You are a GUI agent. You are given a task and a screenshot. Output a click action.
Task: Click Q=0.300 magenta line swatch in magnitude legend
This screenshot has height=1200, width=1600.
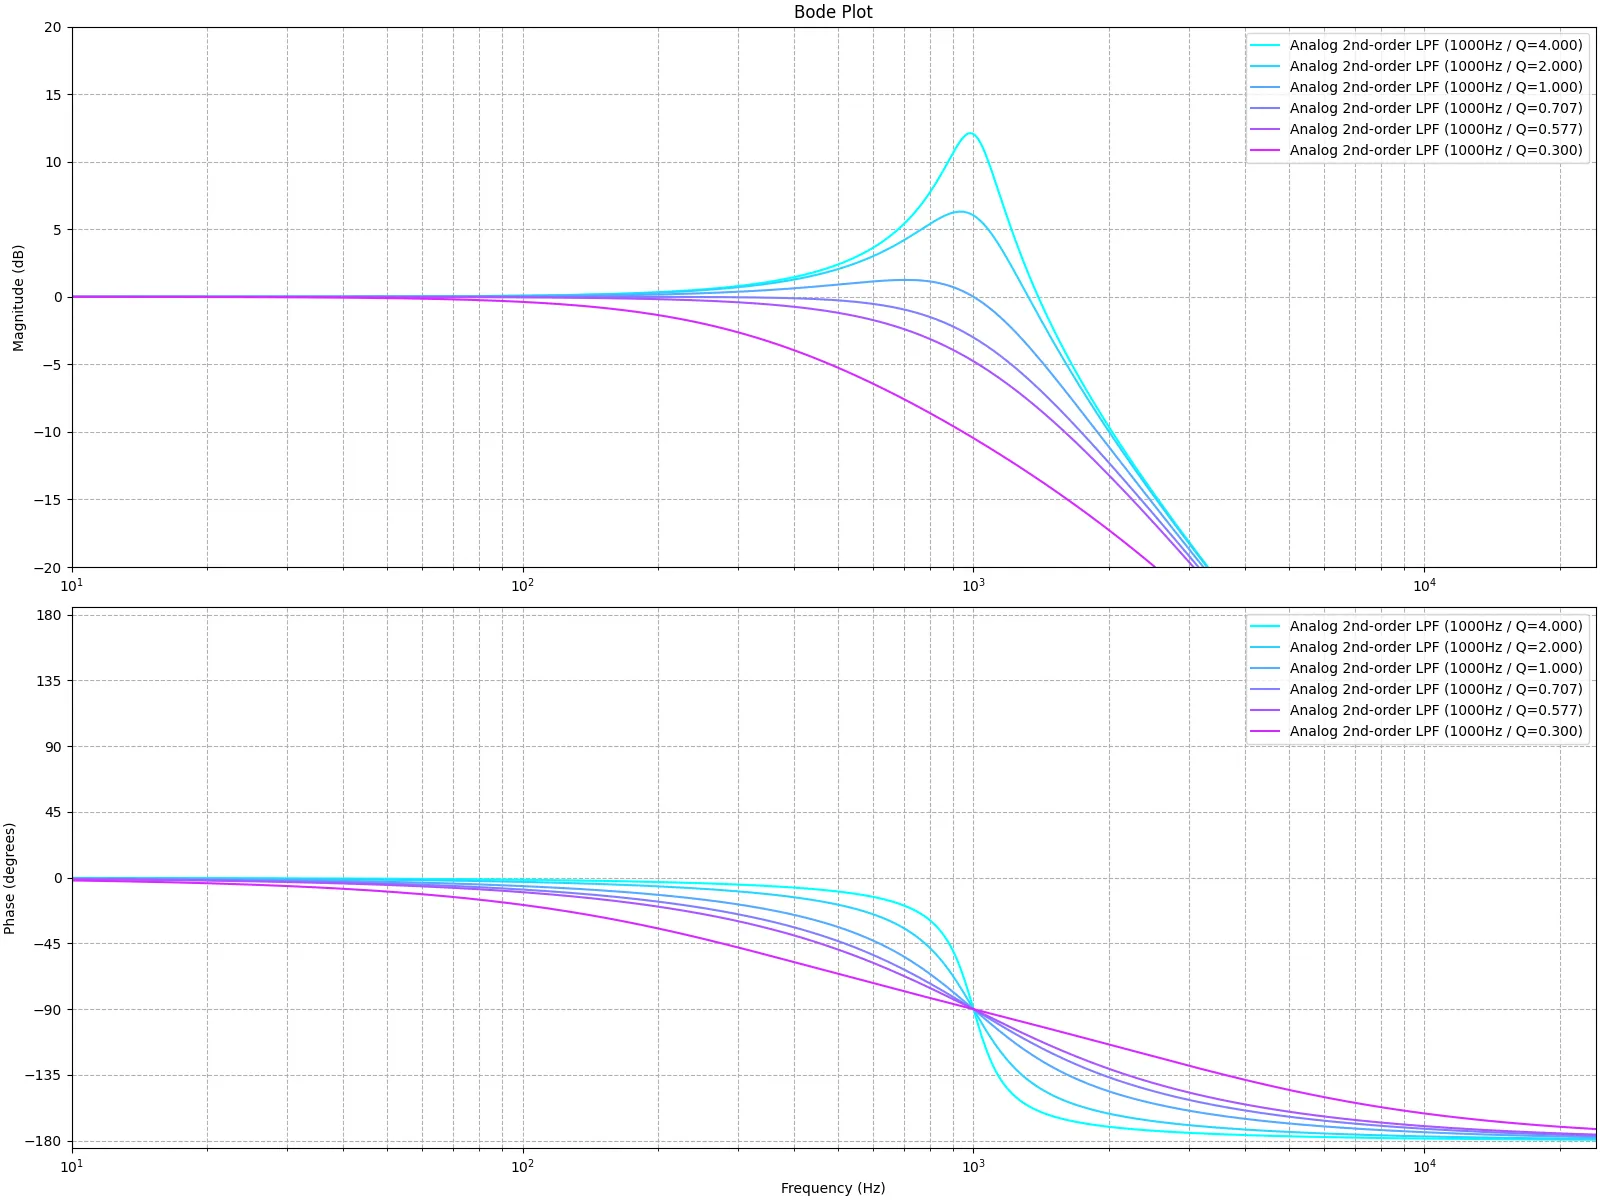1265,150
